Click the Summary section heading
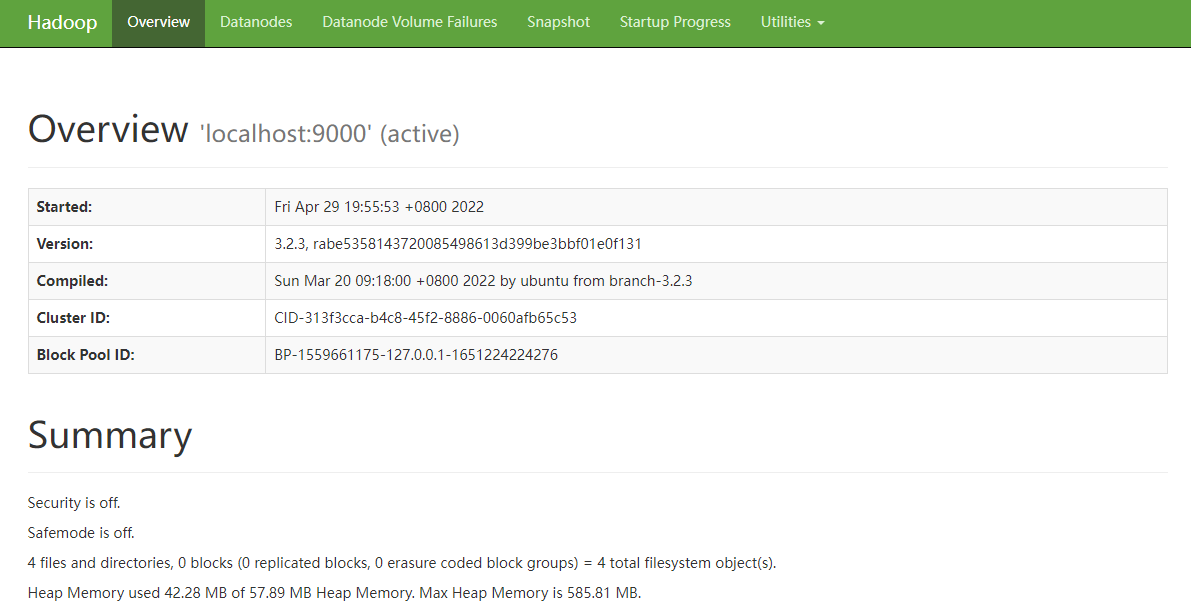The width and height of the screenshot is (1191, 606). click(110, 436)
